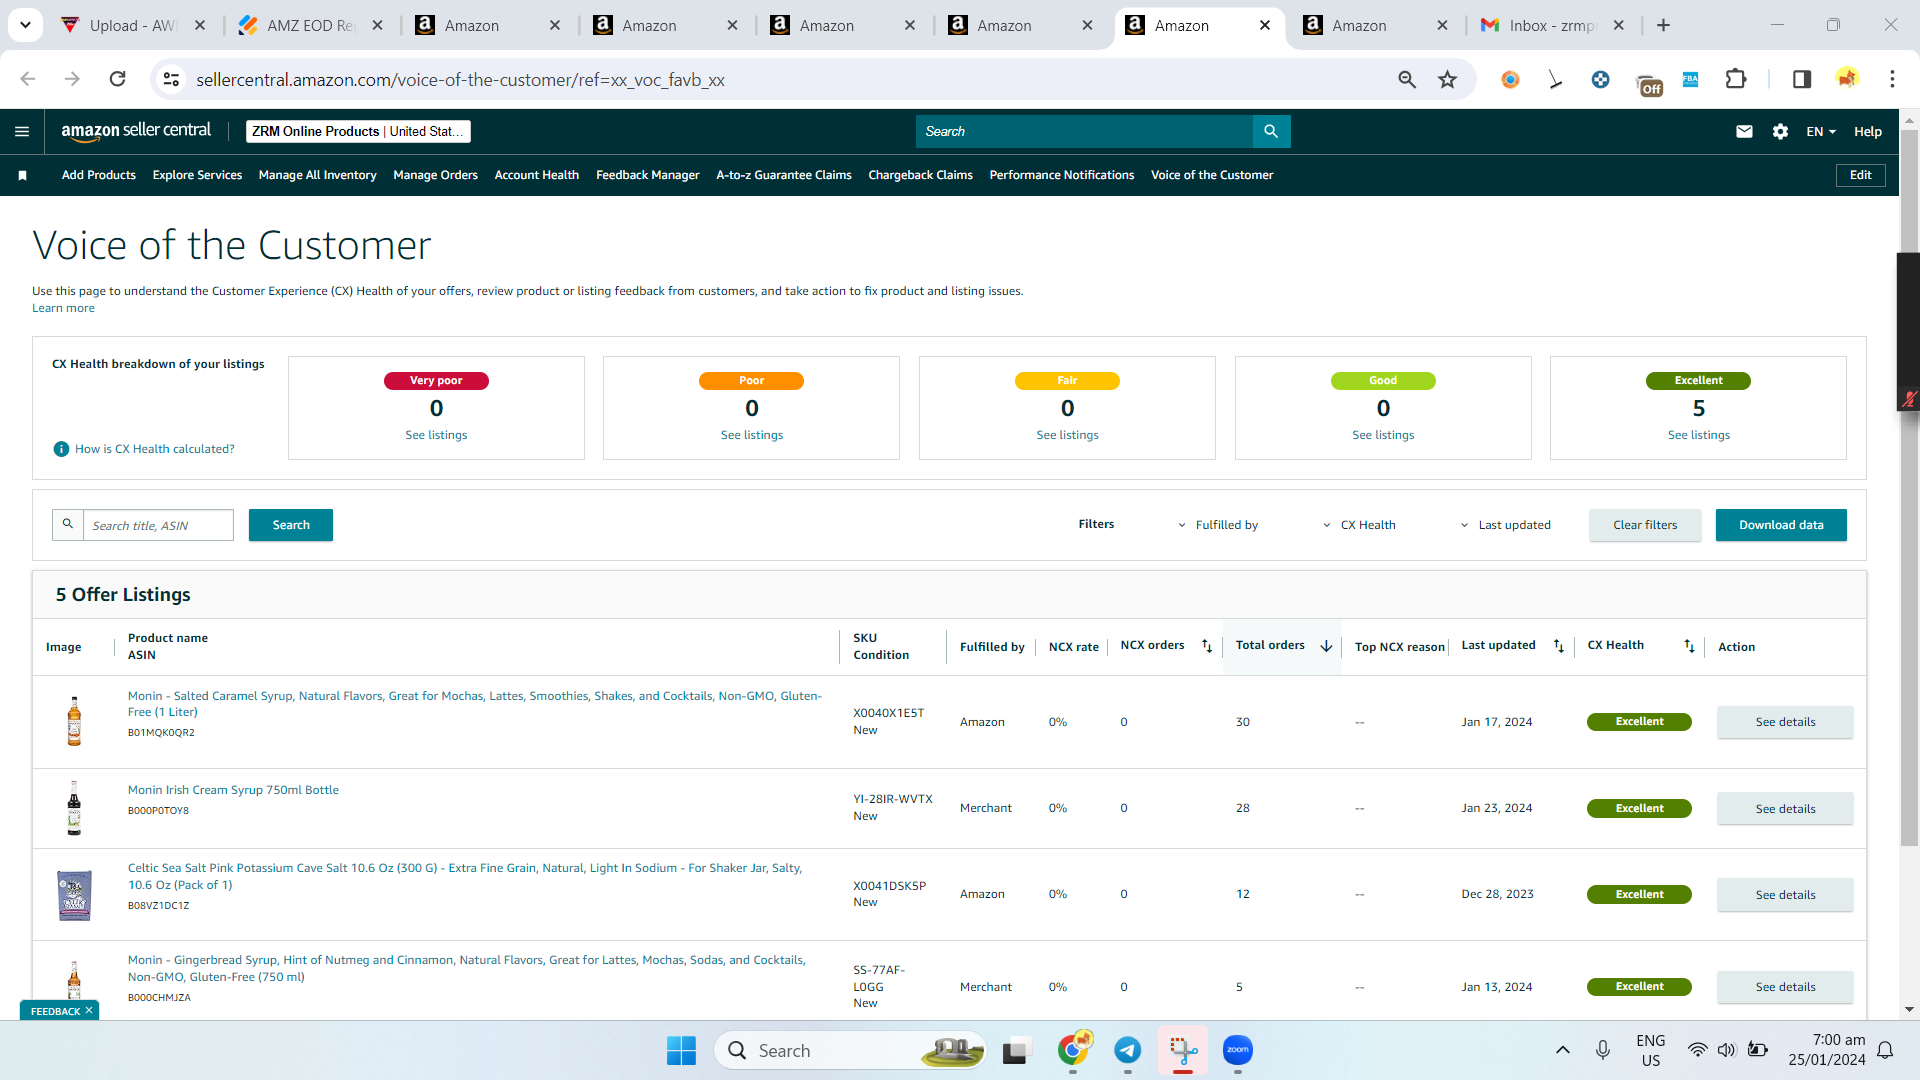This screenshot has height=1080, width=1920.
Task: Expand the Last updated filter
Action: point(1505,525)
